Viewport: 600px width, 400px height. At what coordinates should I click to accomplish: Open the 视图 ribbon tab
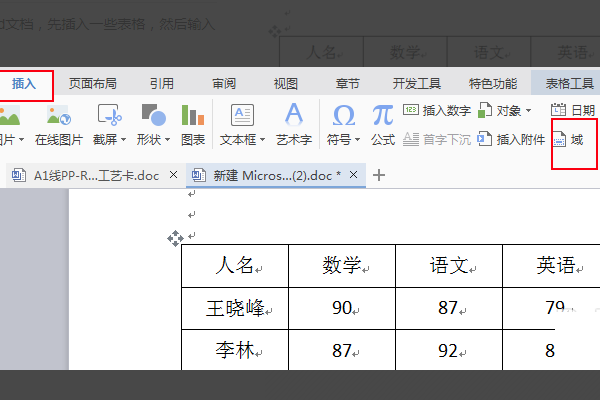click(x=285, y=83)
